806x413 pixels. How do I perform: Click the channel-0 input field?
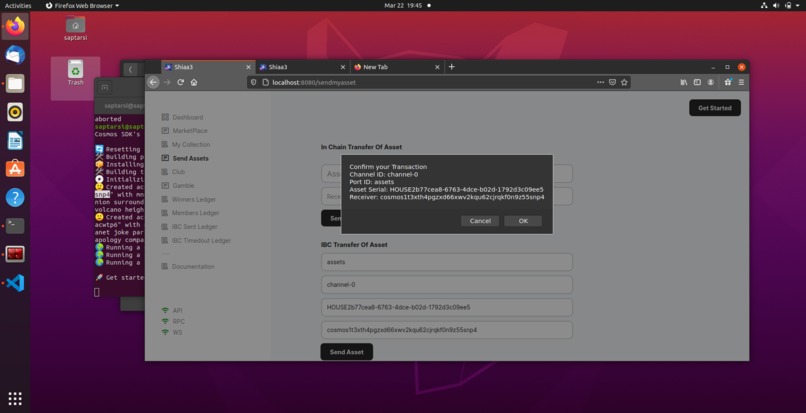[447, 284]
